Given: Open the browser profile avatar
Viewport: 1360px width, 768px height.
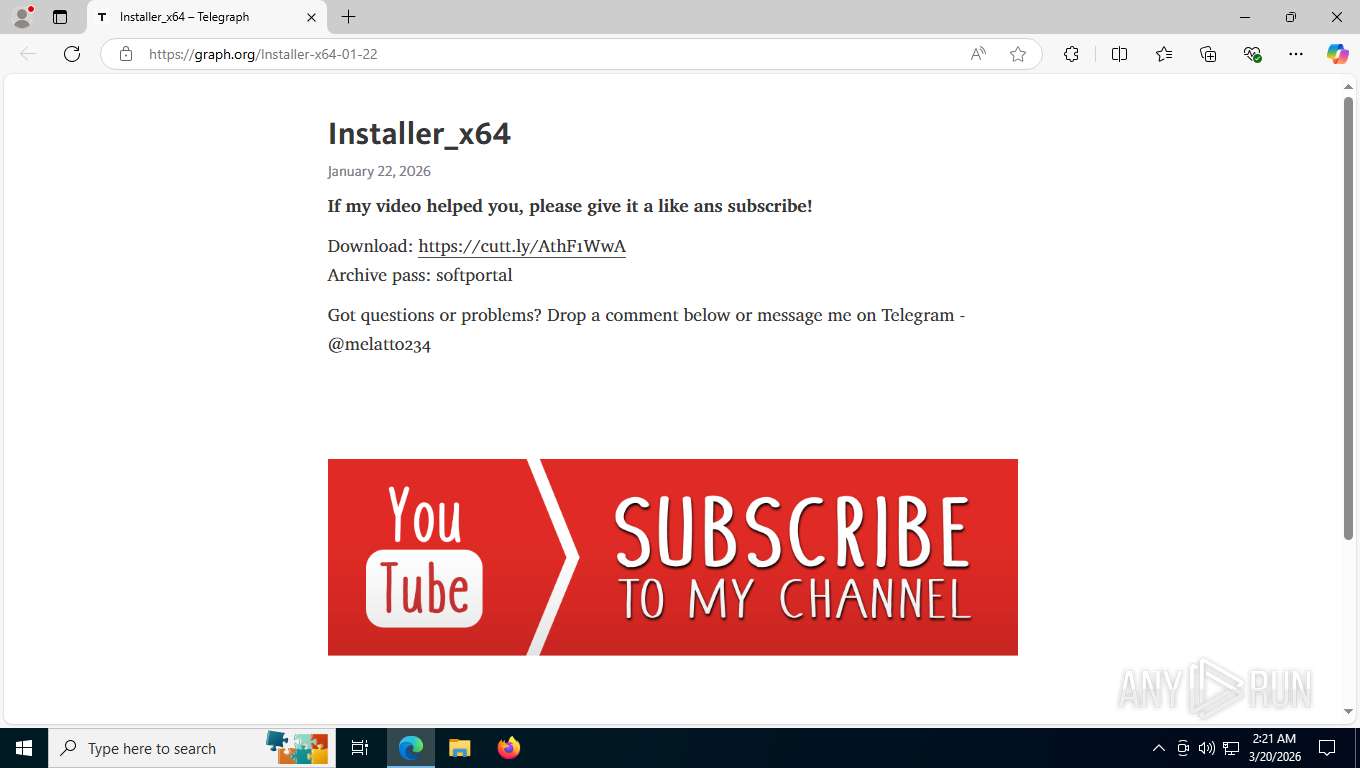Looking at the screenshot, I should (22, 17).
